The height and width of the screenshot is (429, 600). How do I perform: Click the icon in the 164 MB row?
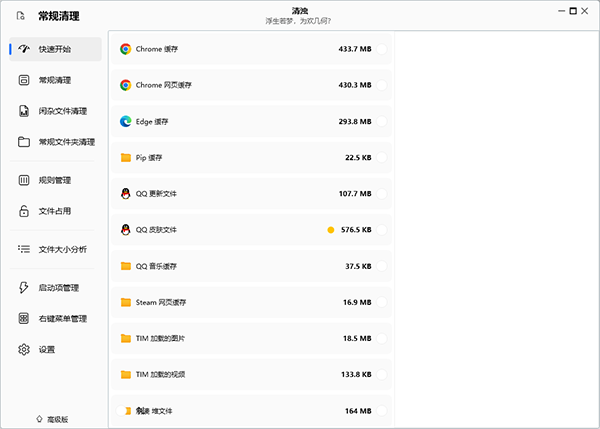click(x=124, y=411)
